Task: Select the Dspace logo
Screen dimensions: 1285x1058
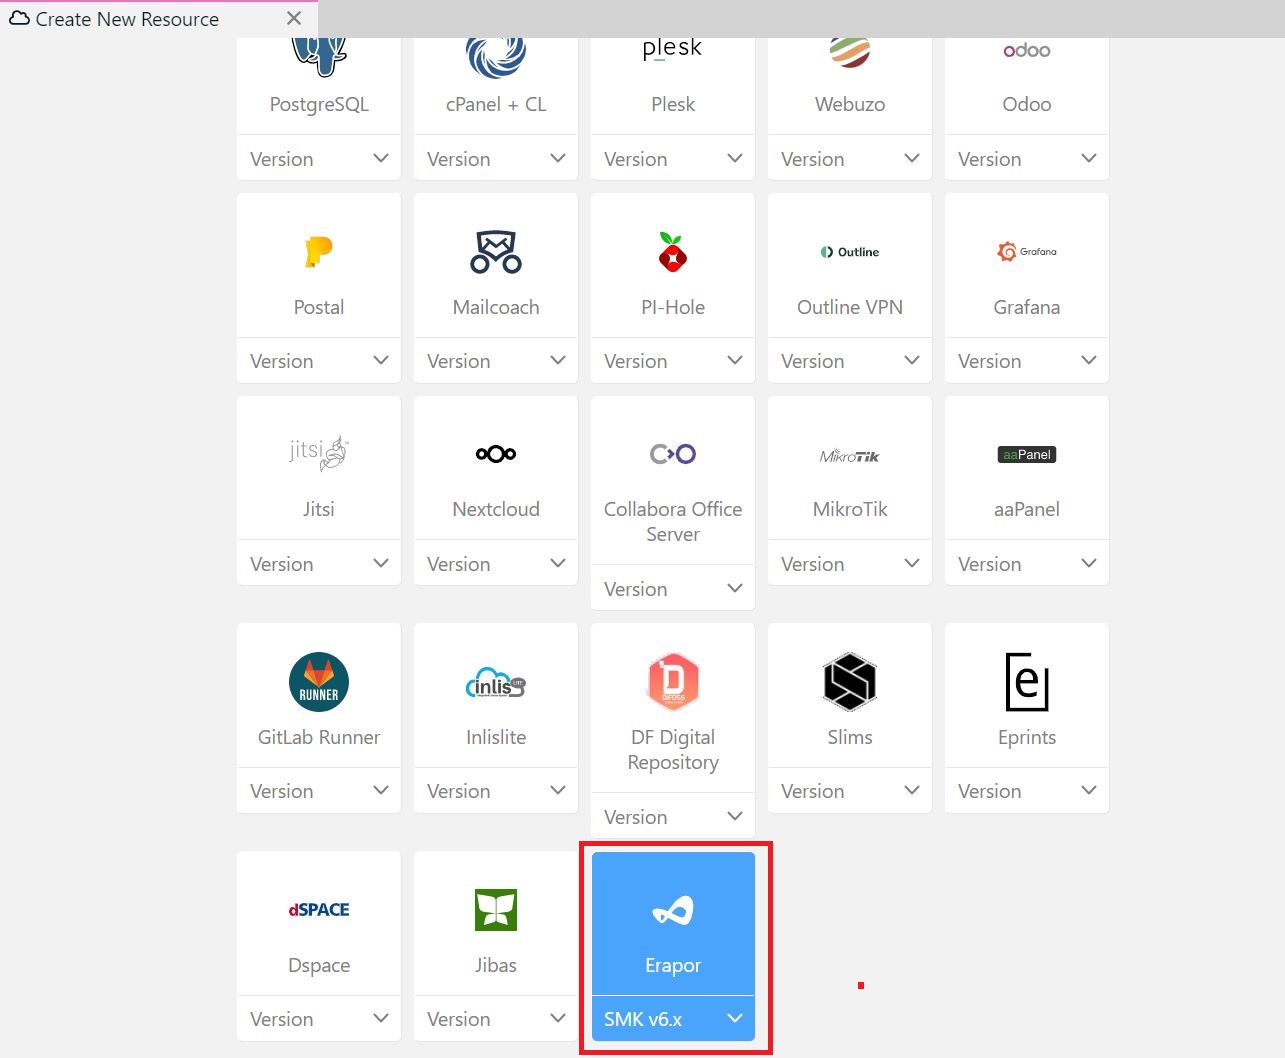Action: (x=319, y=910)
